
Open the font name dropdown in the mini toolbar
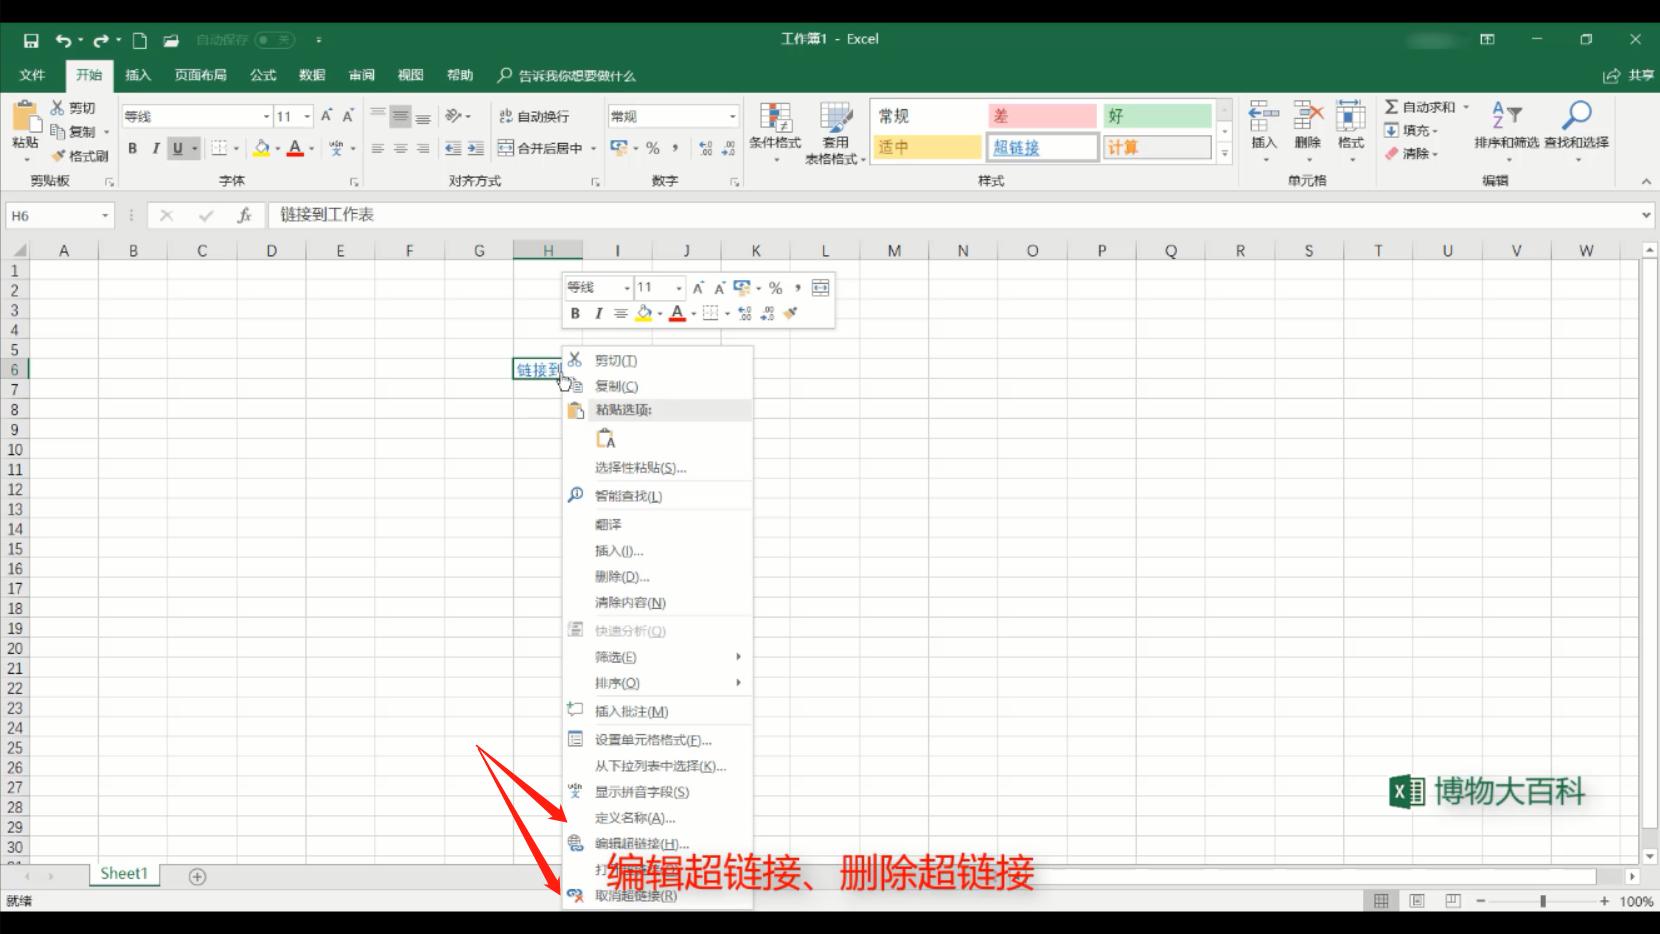pos(627,288)
